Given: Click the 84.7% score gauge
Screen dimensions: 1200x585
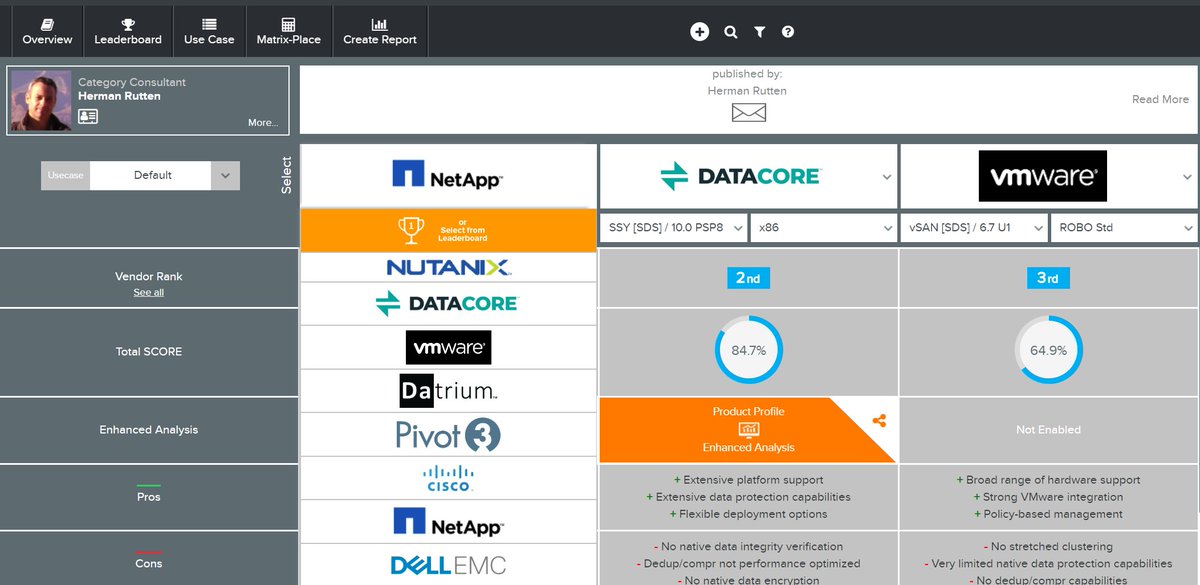Looking at the screenshot, I should (748, 351).
